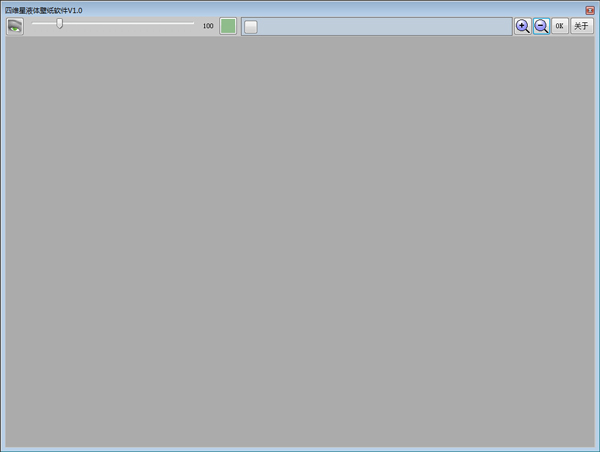Viewport: 600px width, 452px height.
Task: Click the zoom out magnifier icon
Action: point(541,26)
